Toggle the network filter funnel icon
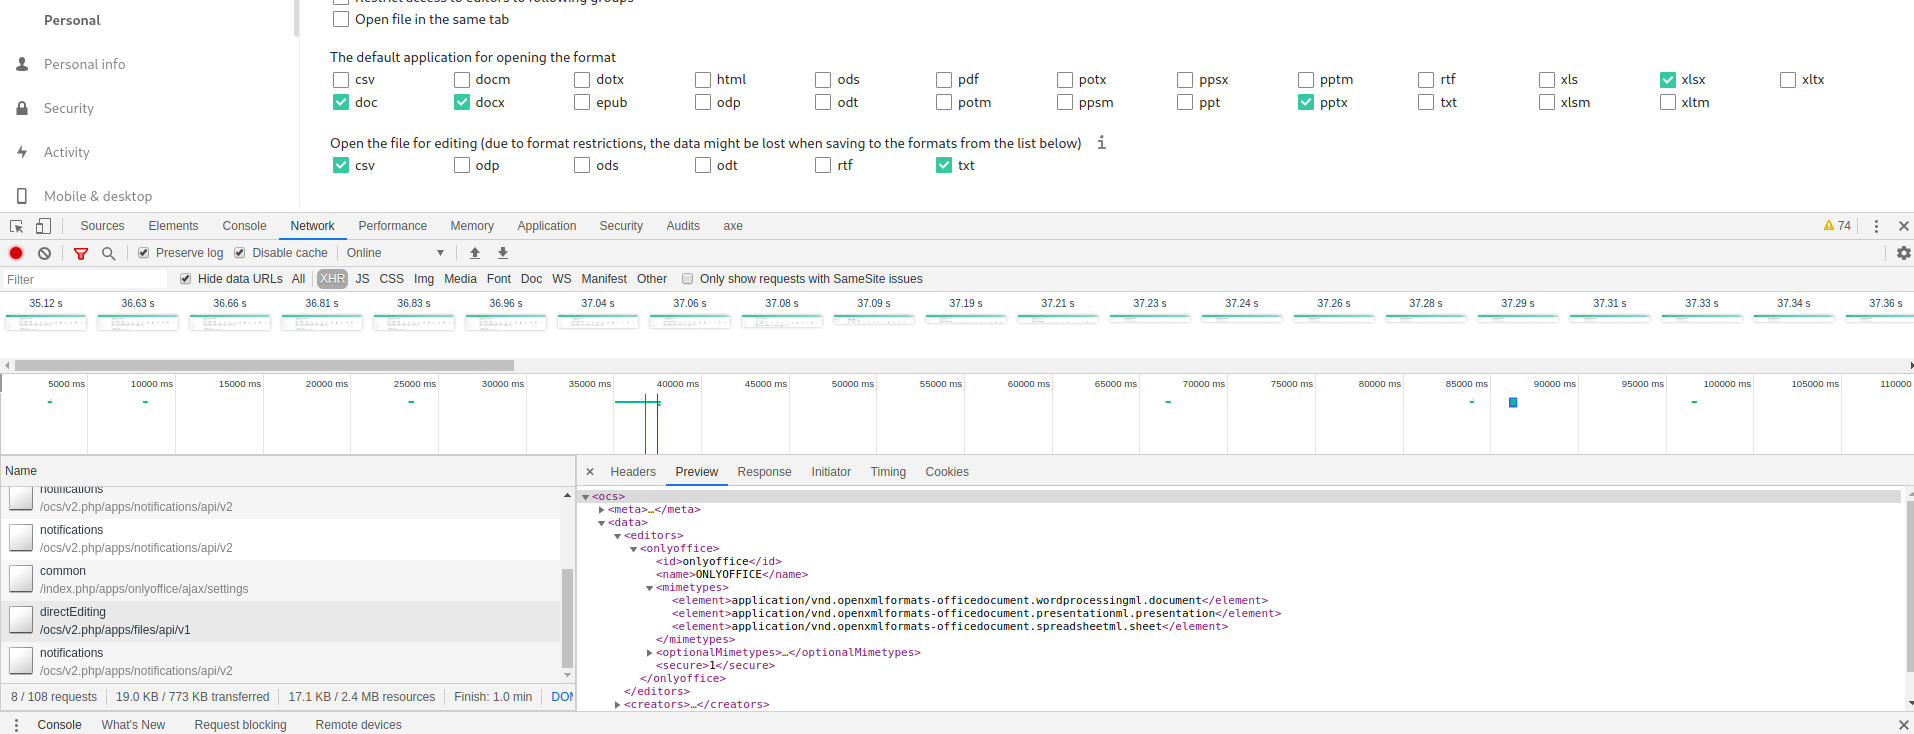The width and height of the screenshot is (1914, 734). click(x=81, y=253)
